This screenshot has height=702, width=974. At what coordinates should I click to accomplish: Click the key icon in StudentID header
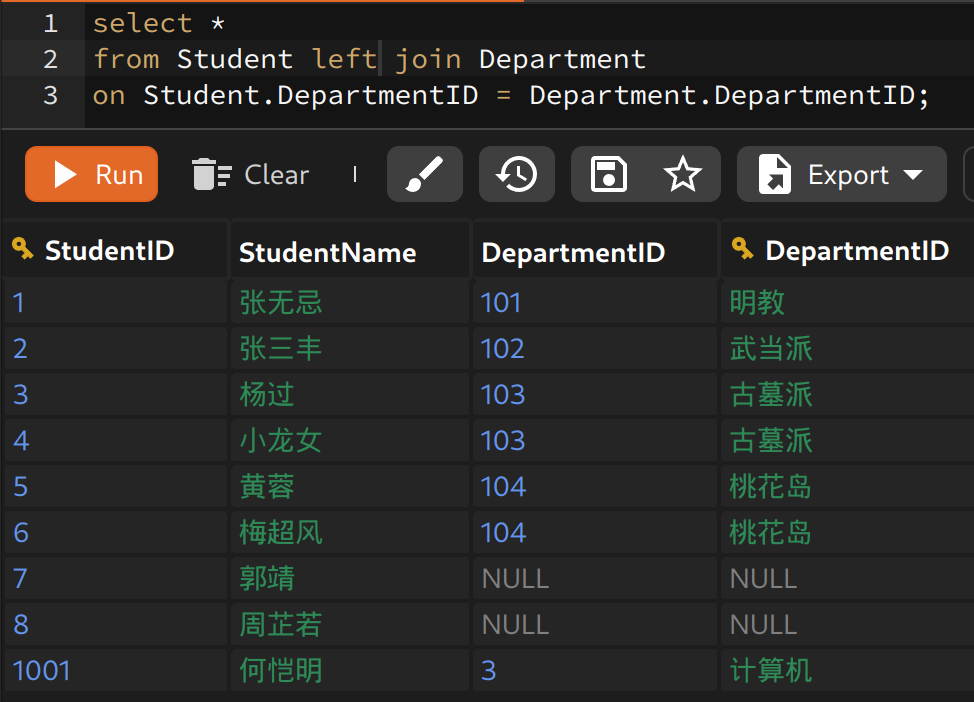tap(23, 250)
